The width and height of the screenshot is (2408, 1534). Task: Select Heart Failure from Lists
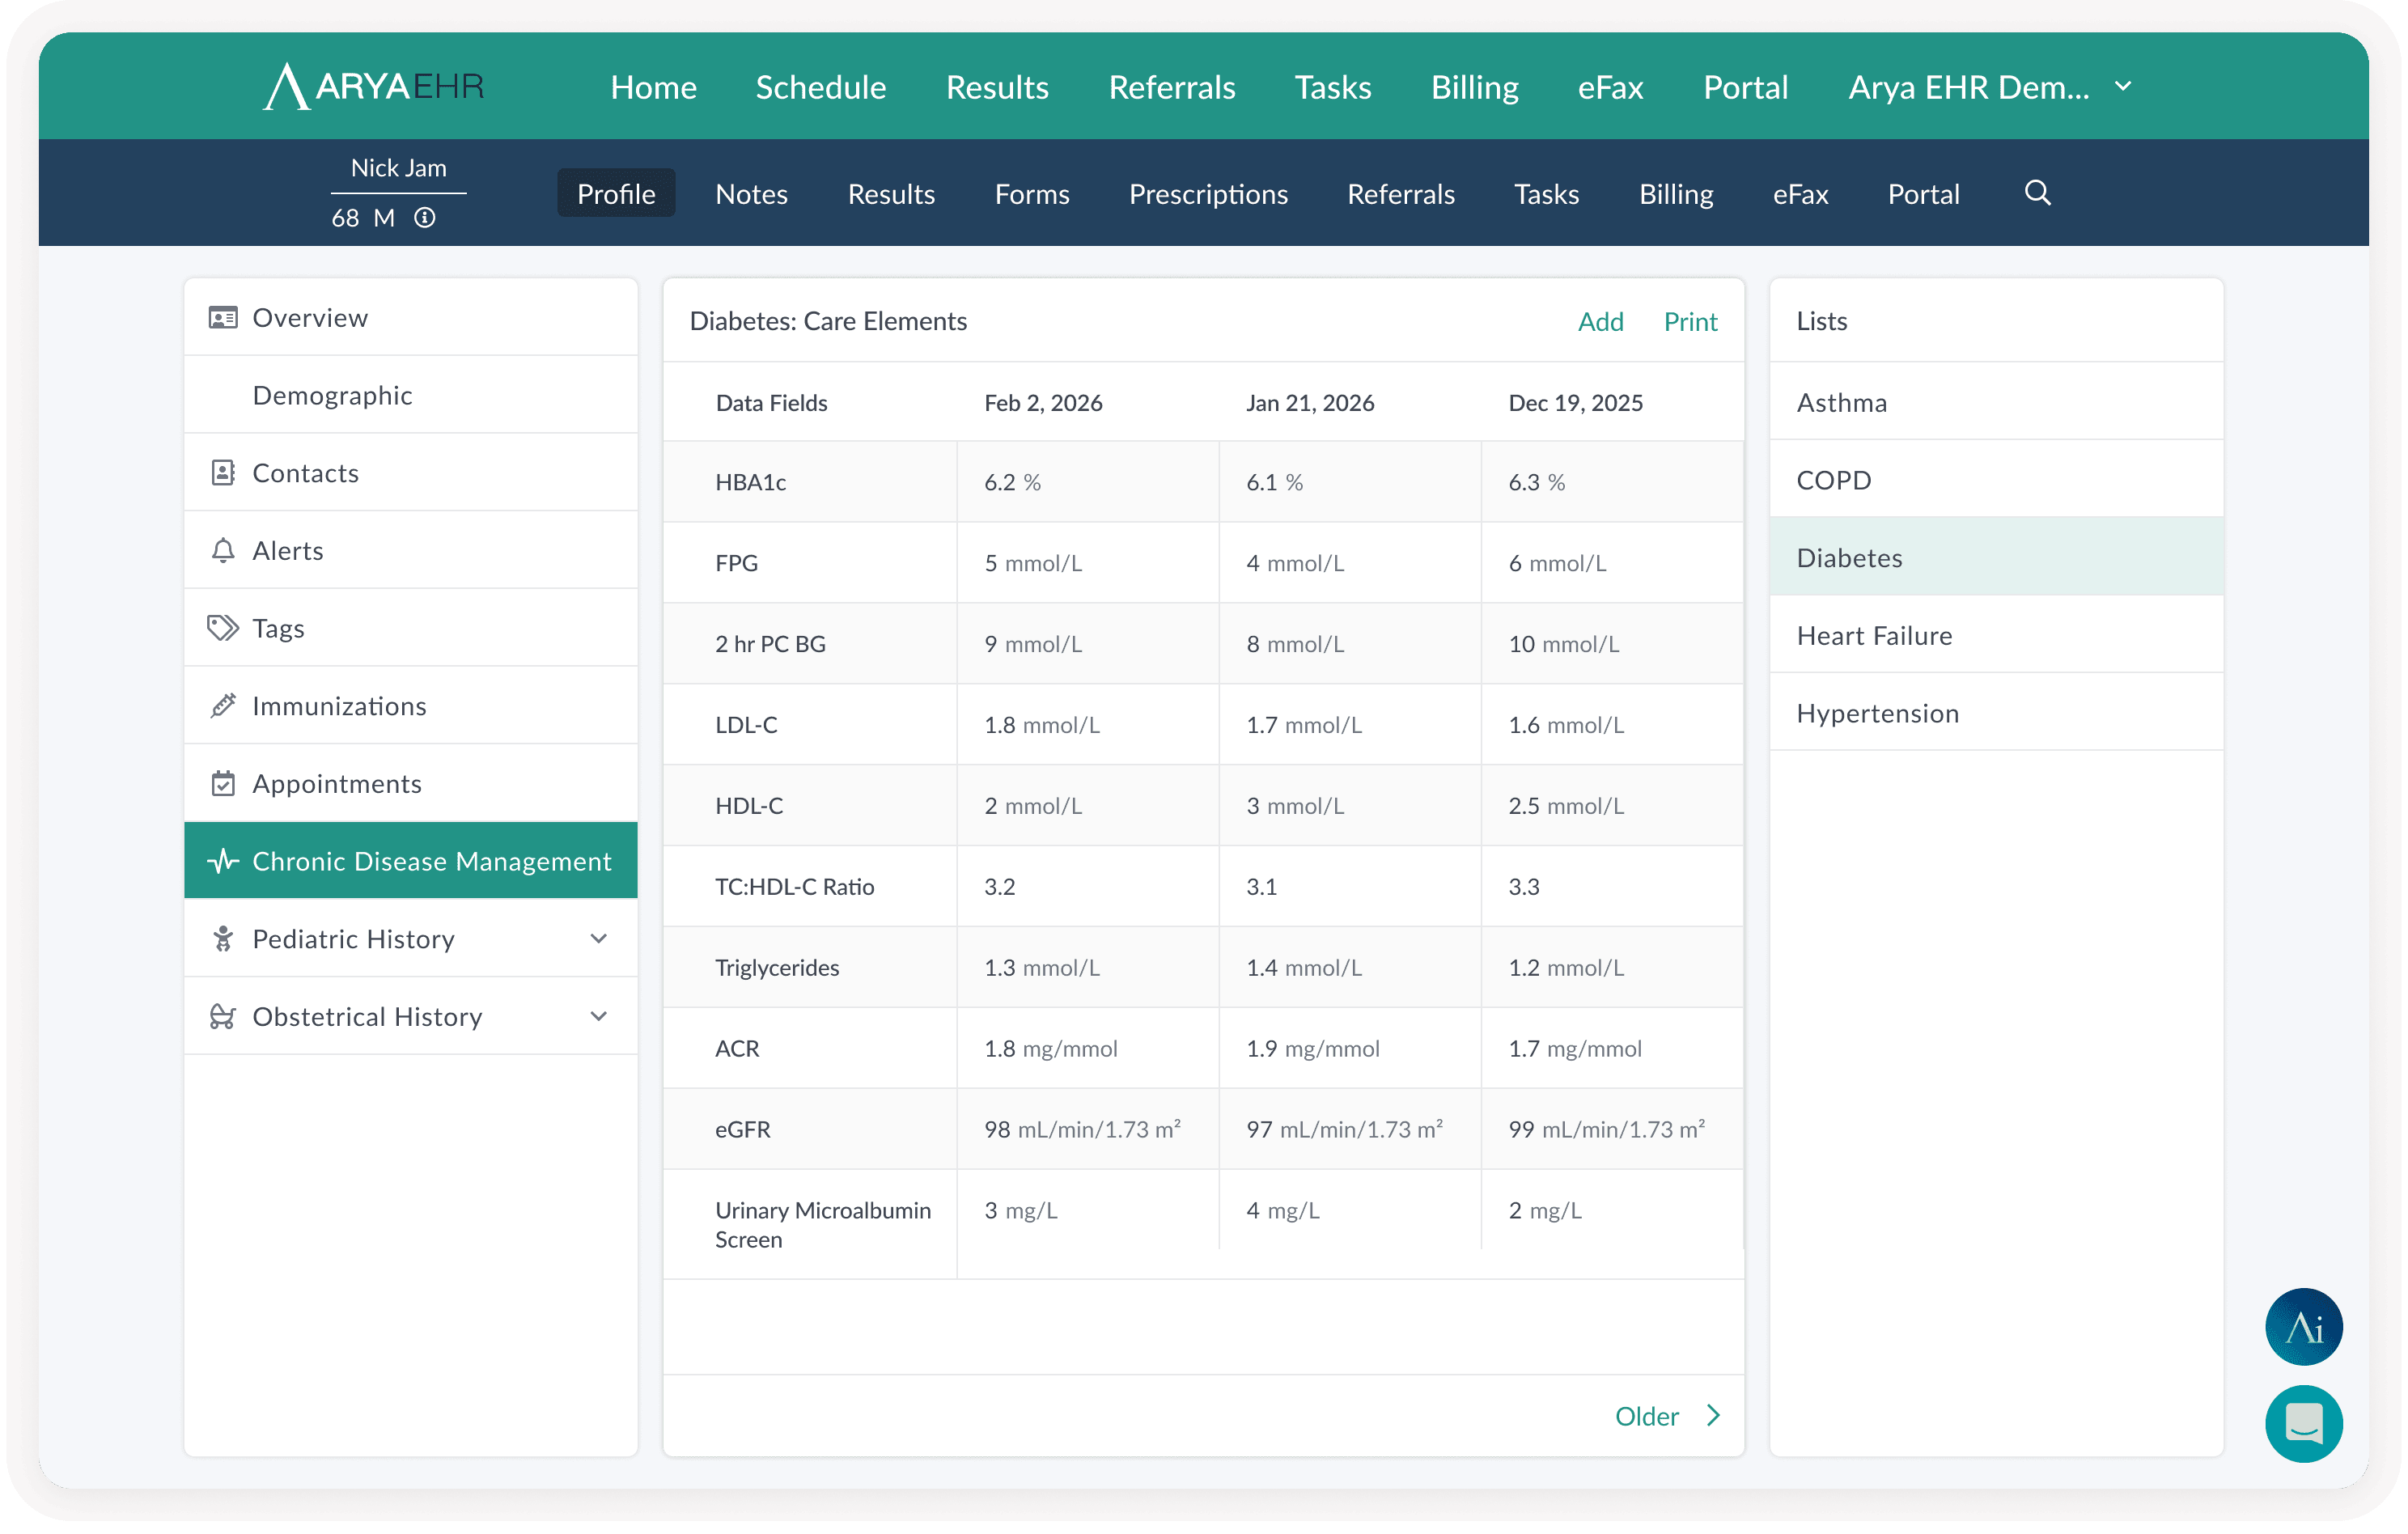pyautogui.click(x=1995, y=634)
